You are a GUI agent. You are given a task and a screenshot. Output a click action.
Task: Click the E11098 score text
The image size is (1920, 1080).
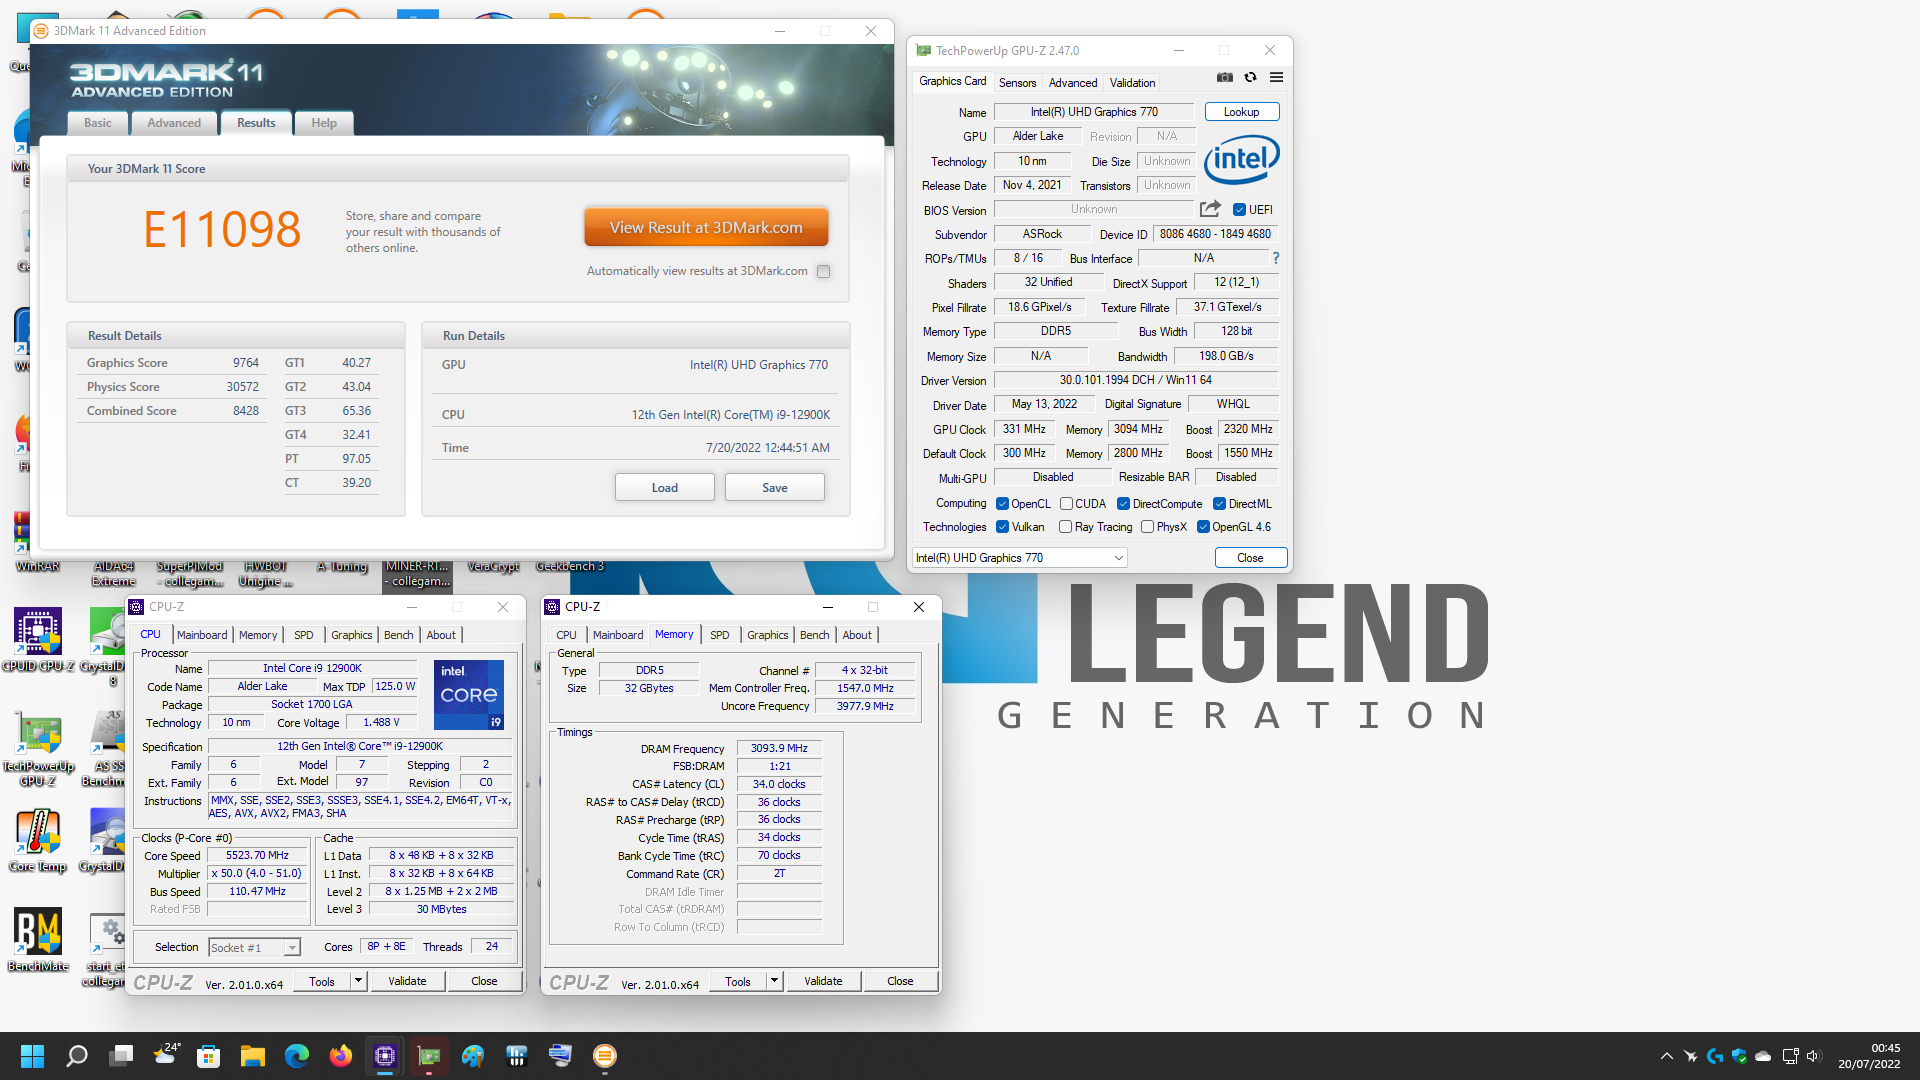point(222,230)
